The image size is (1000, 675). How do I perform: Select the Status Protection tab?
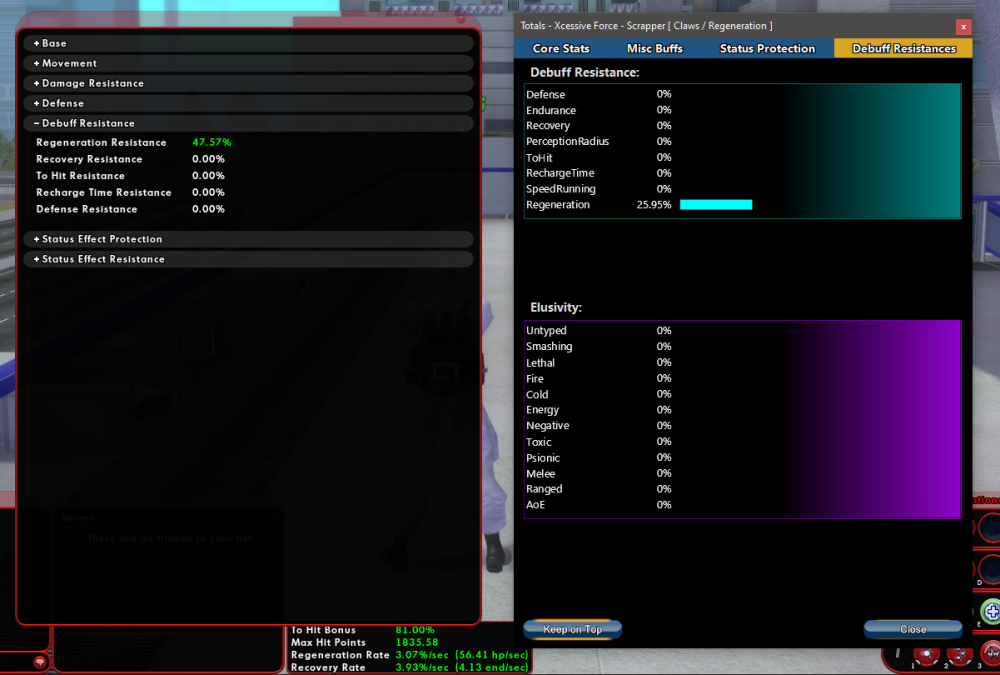pyautogui.click(x=767, y=48)
